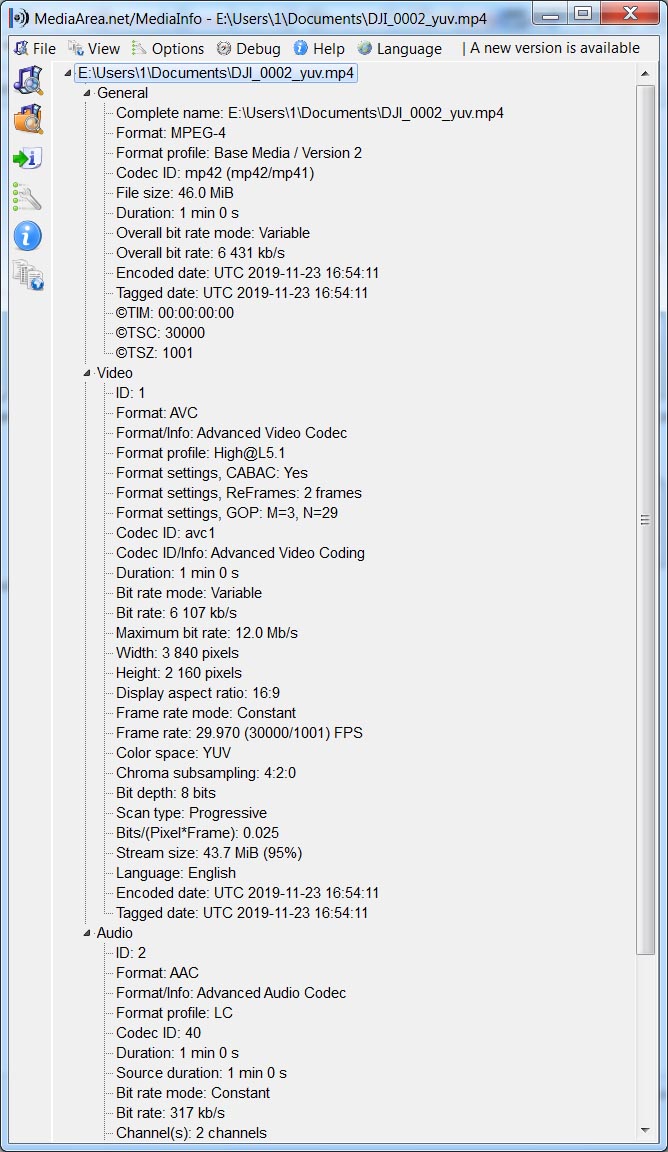
Task: Select 'Maximum bit rate: 12.0 Mb/s' row
Action: [206, 633]
